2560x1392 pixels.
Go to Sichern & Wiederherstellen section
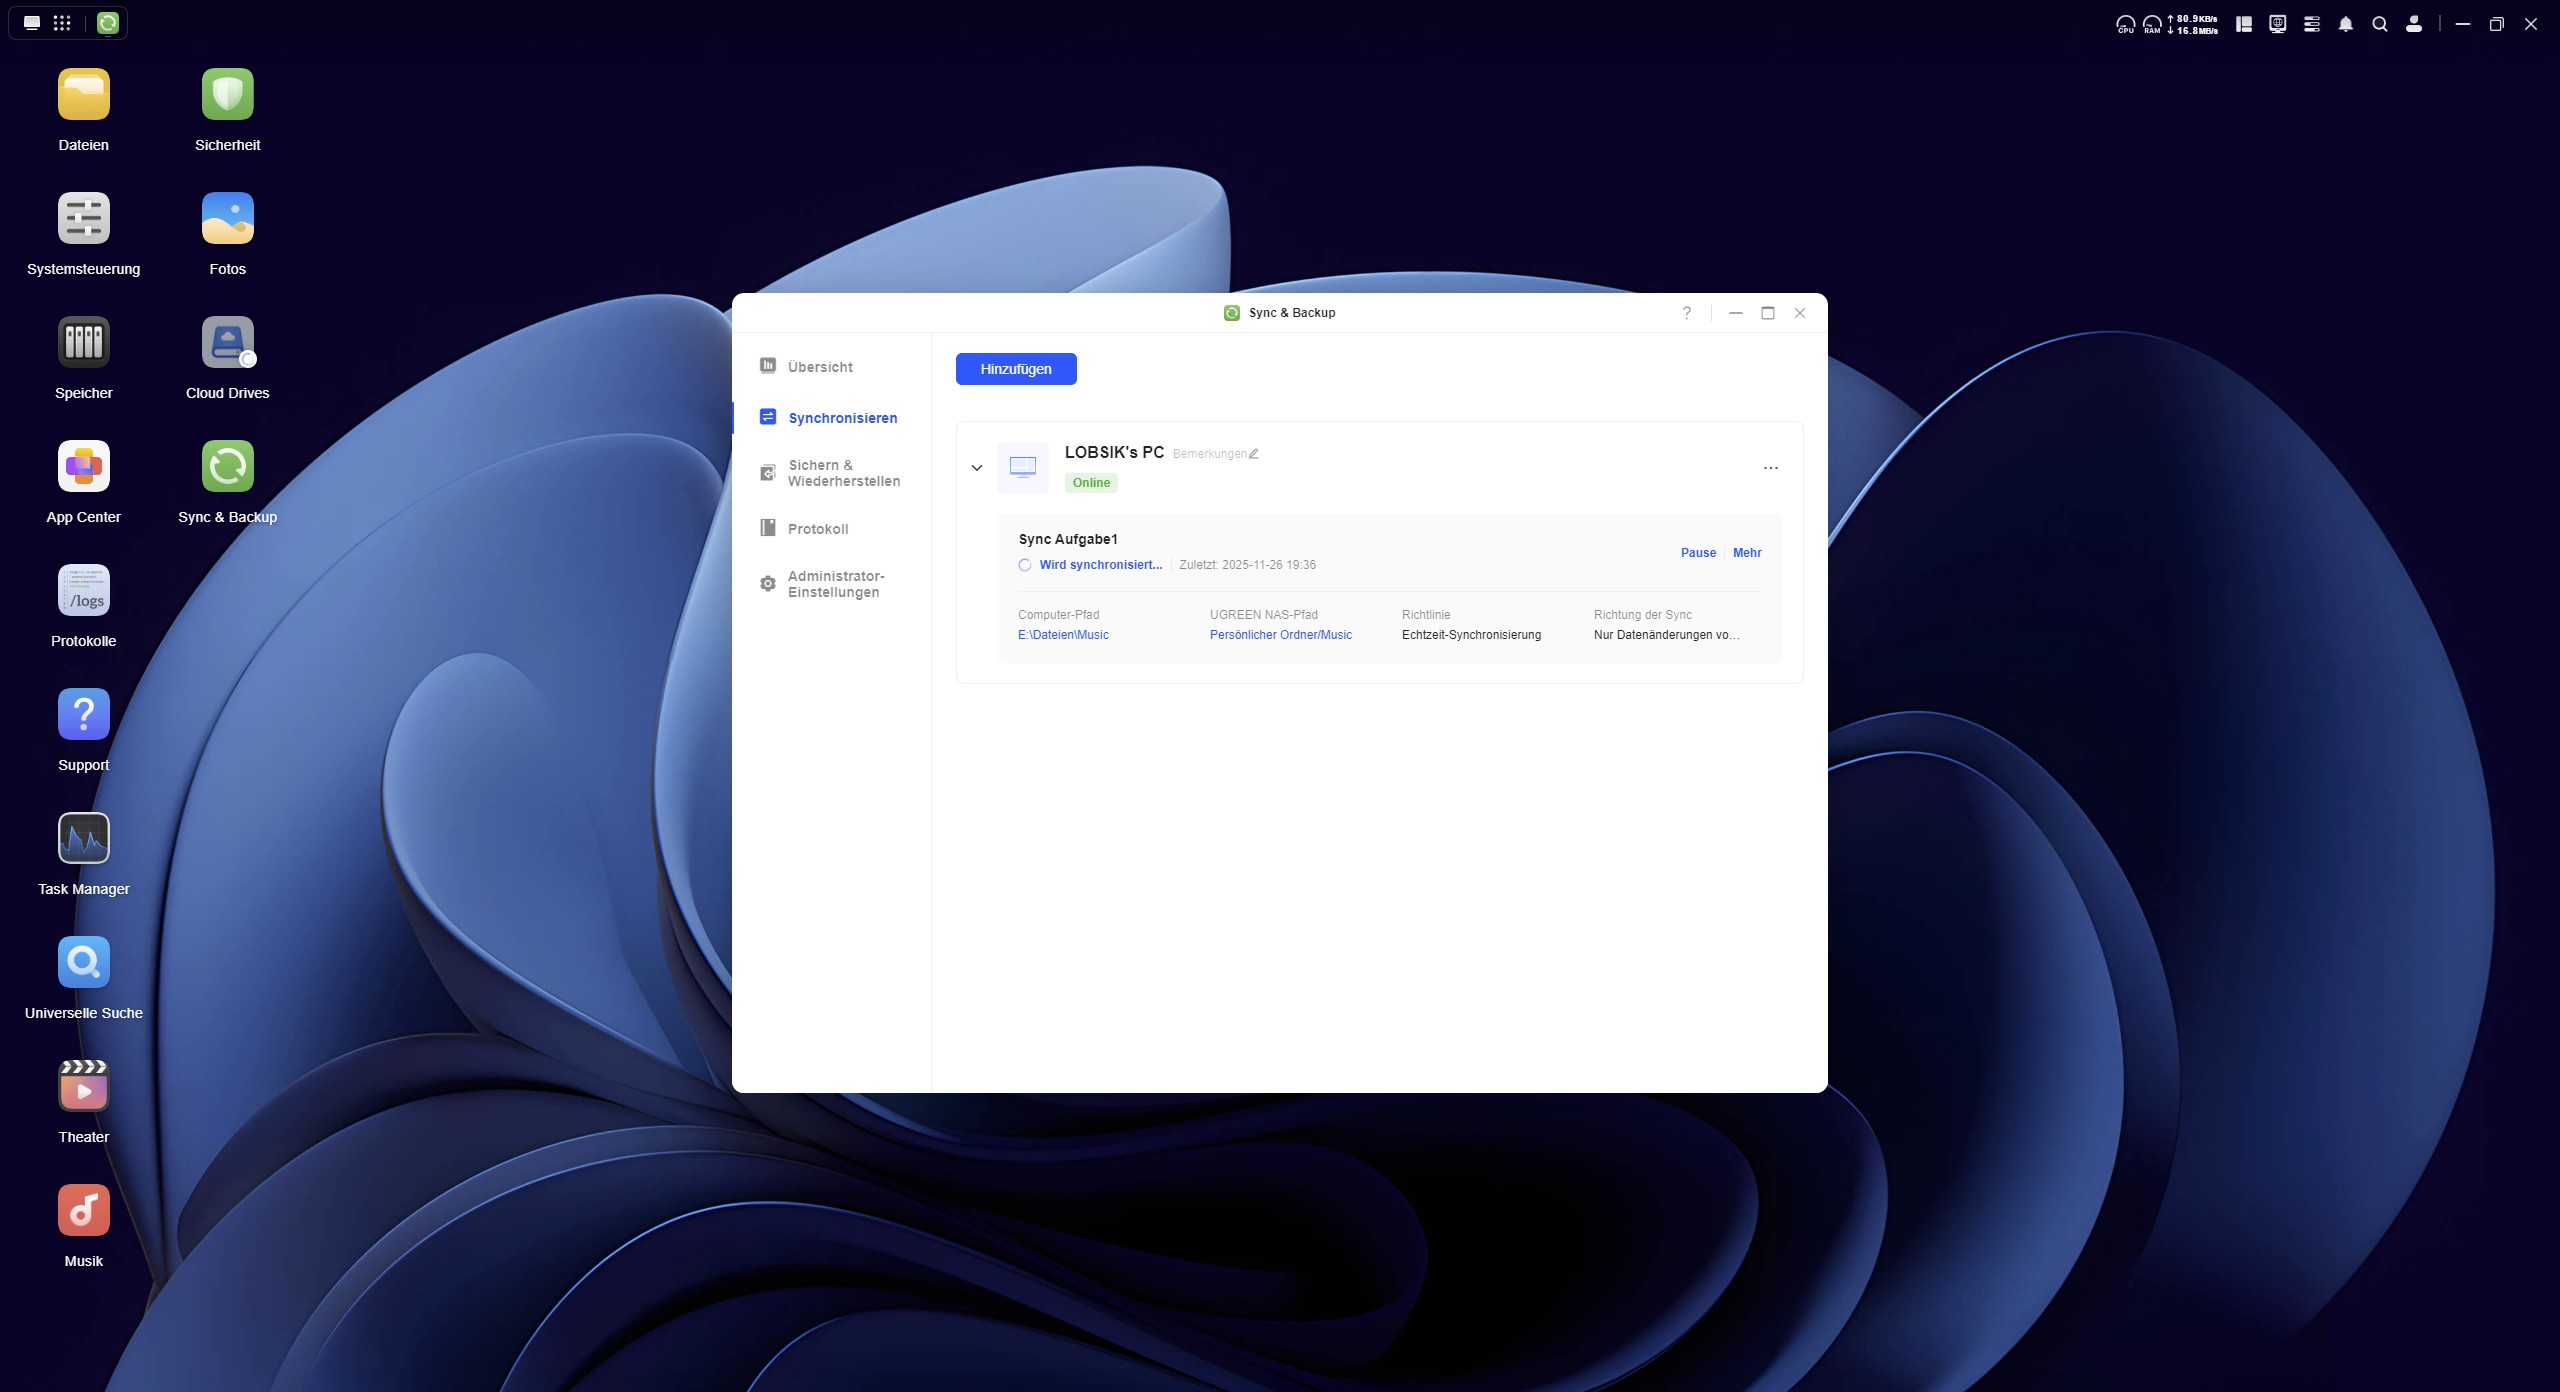(842, 473)
